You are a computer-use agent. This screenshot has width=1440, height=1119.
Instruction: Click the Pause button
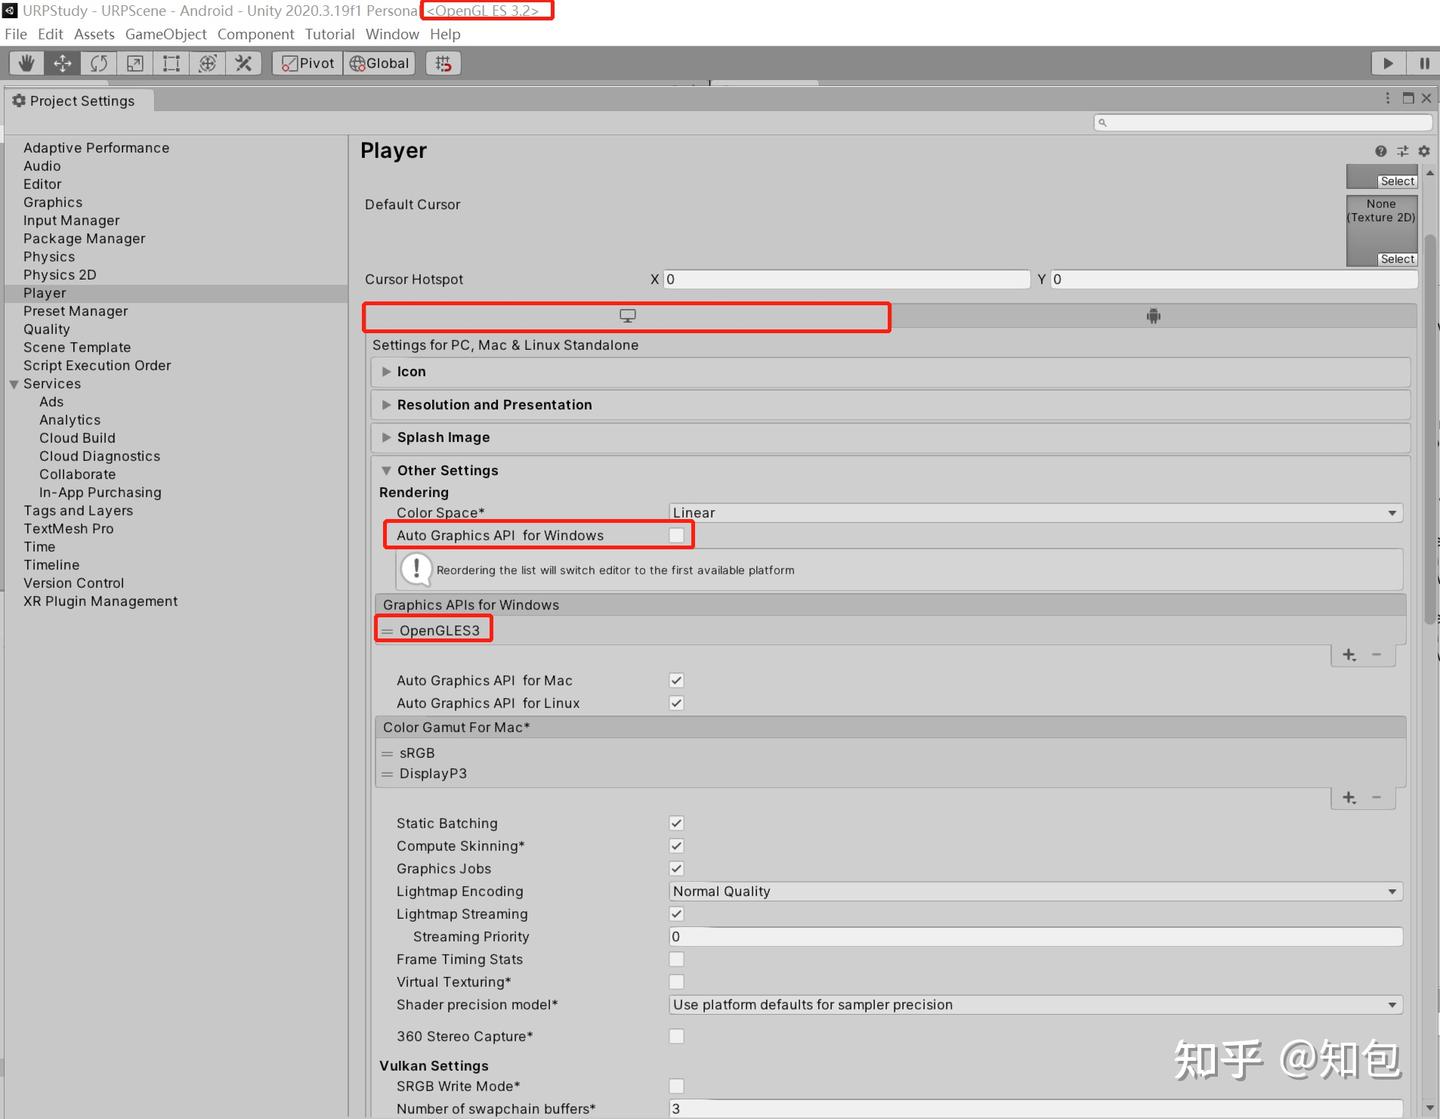(1423, 63)
